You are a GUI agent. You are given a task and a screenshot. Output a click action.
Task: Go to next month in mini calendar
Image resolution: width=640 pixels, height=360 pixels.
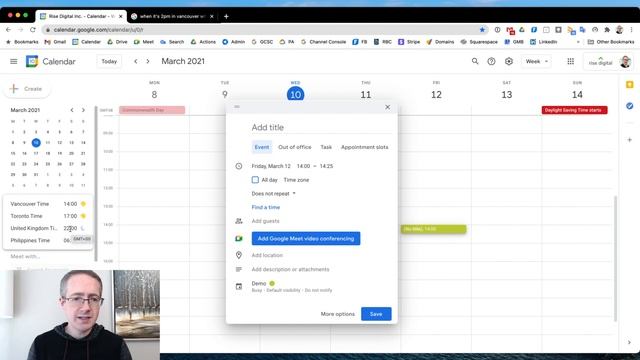(x=83, y=110)
